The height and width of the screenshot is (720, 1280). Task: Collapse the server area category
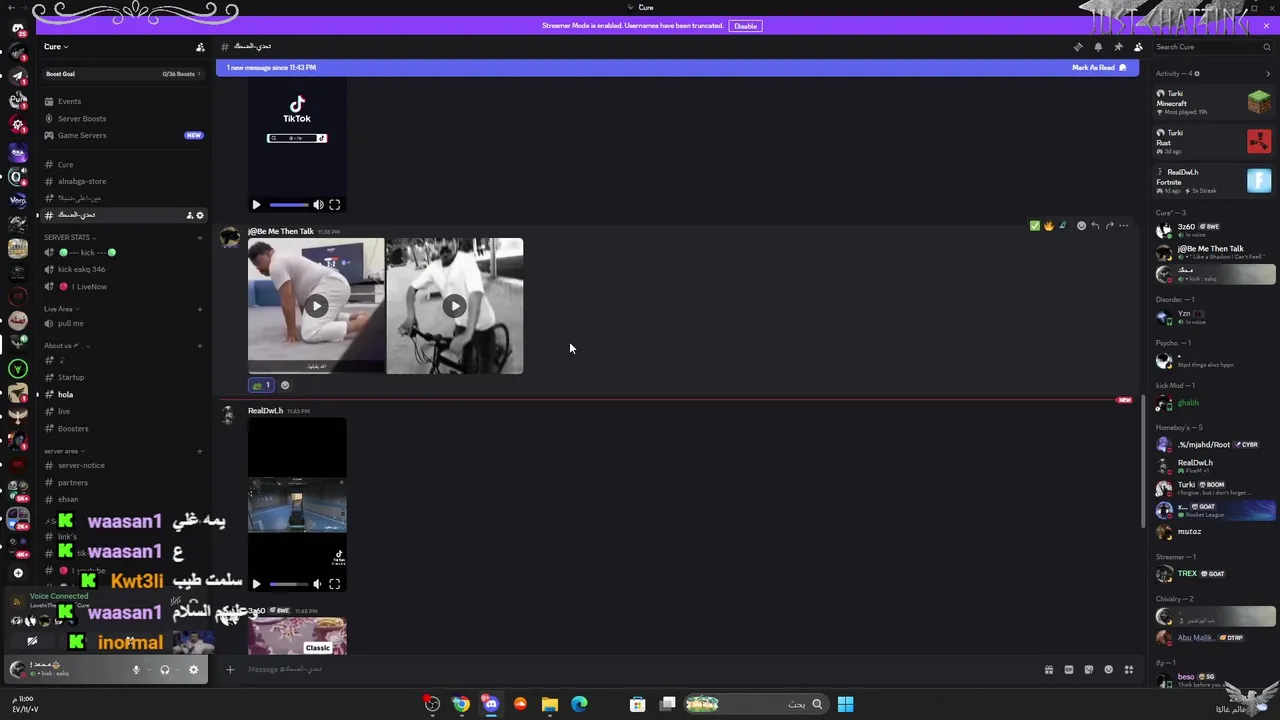coord(62,451)
